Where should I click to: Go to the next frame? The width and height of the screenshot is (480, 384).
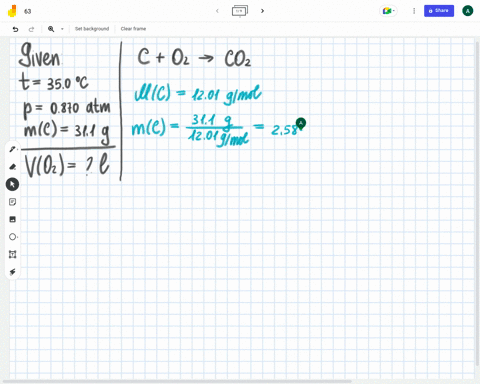pos(262,11)
